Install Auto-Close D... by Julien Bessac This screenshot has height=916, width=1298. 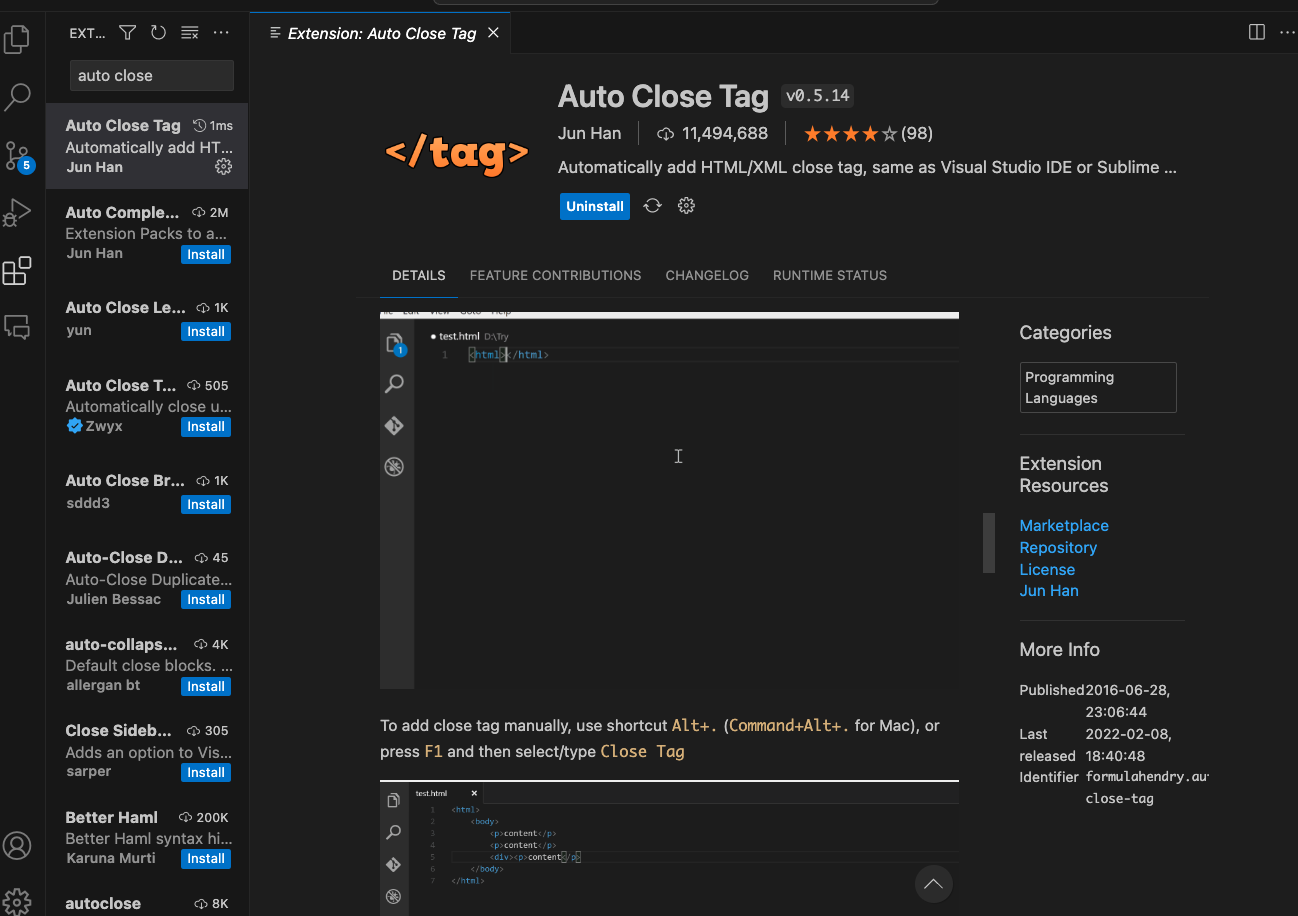206,599
